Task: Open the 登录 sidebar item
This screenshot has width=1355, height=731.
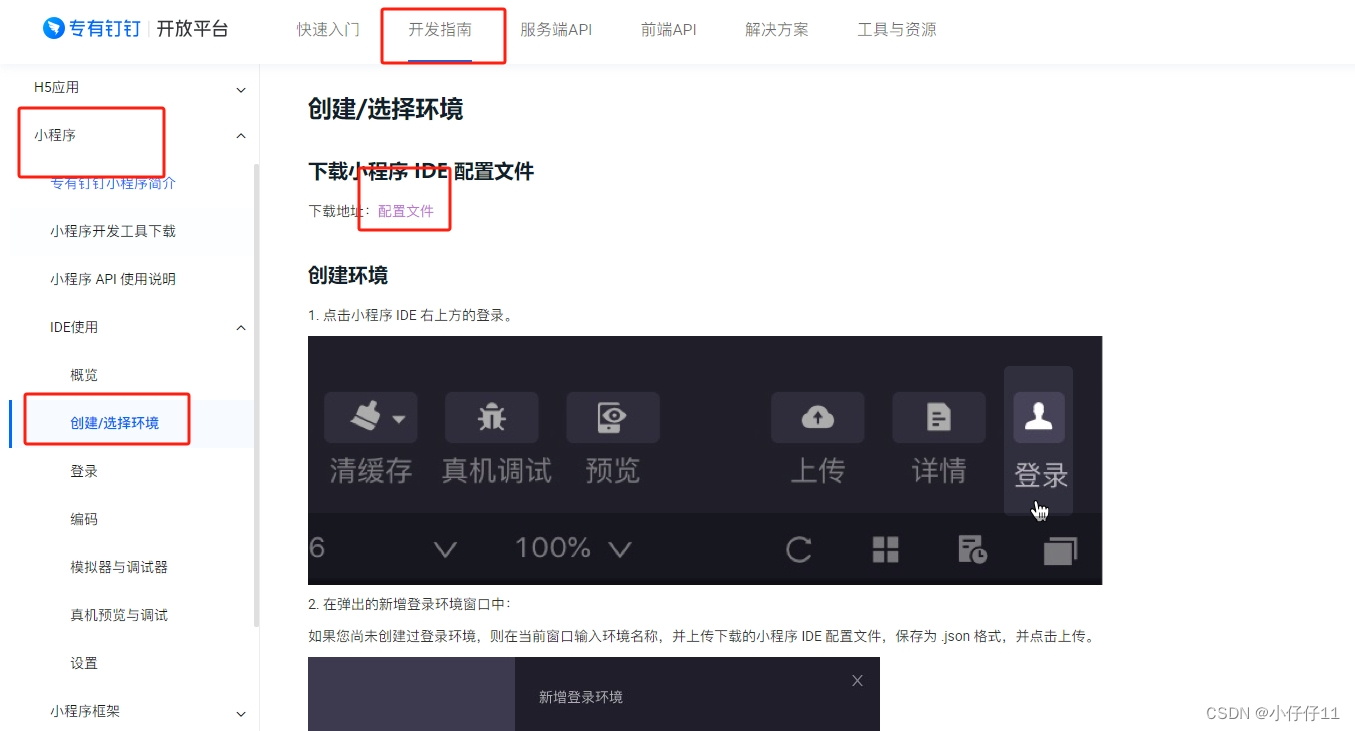Action: click(84, 471)
